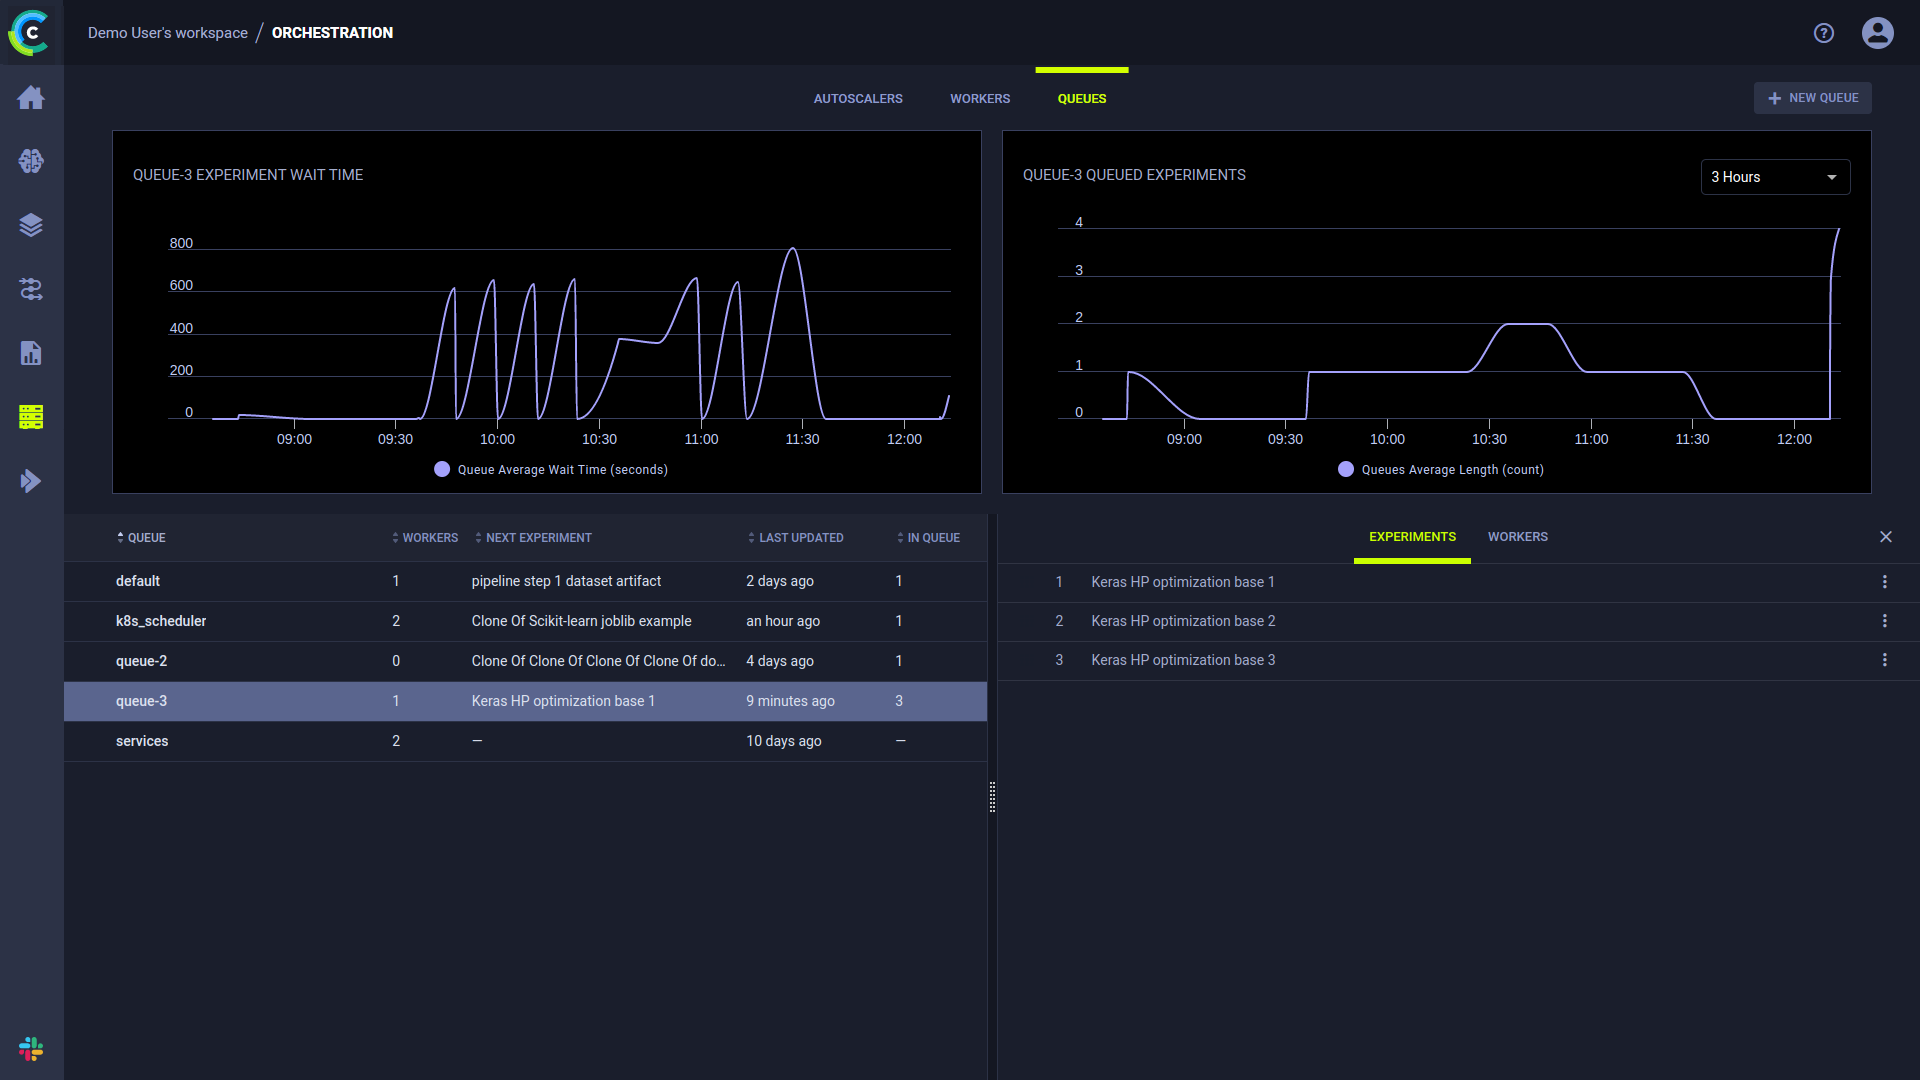
Task: Open the Datasets layers icon in sidebar
Action: coord(31,225)
